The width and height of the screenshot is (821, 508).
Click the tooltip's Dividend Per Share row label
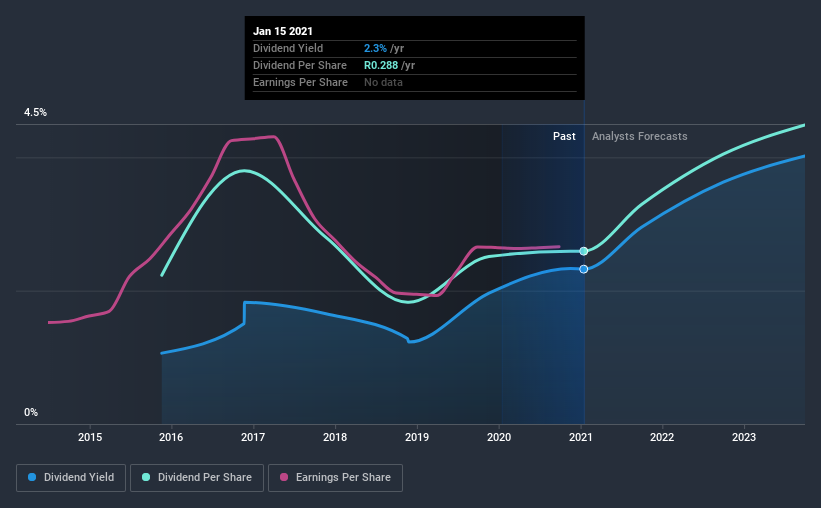click(300, 65)
